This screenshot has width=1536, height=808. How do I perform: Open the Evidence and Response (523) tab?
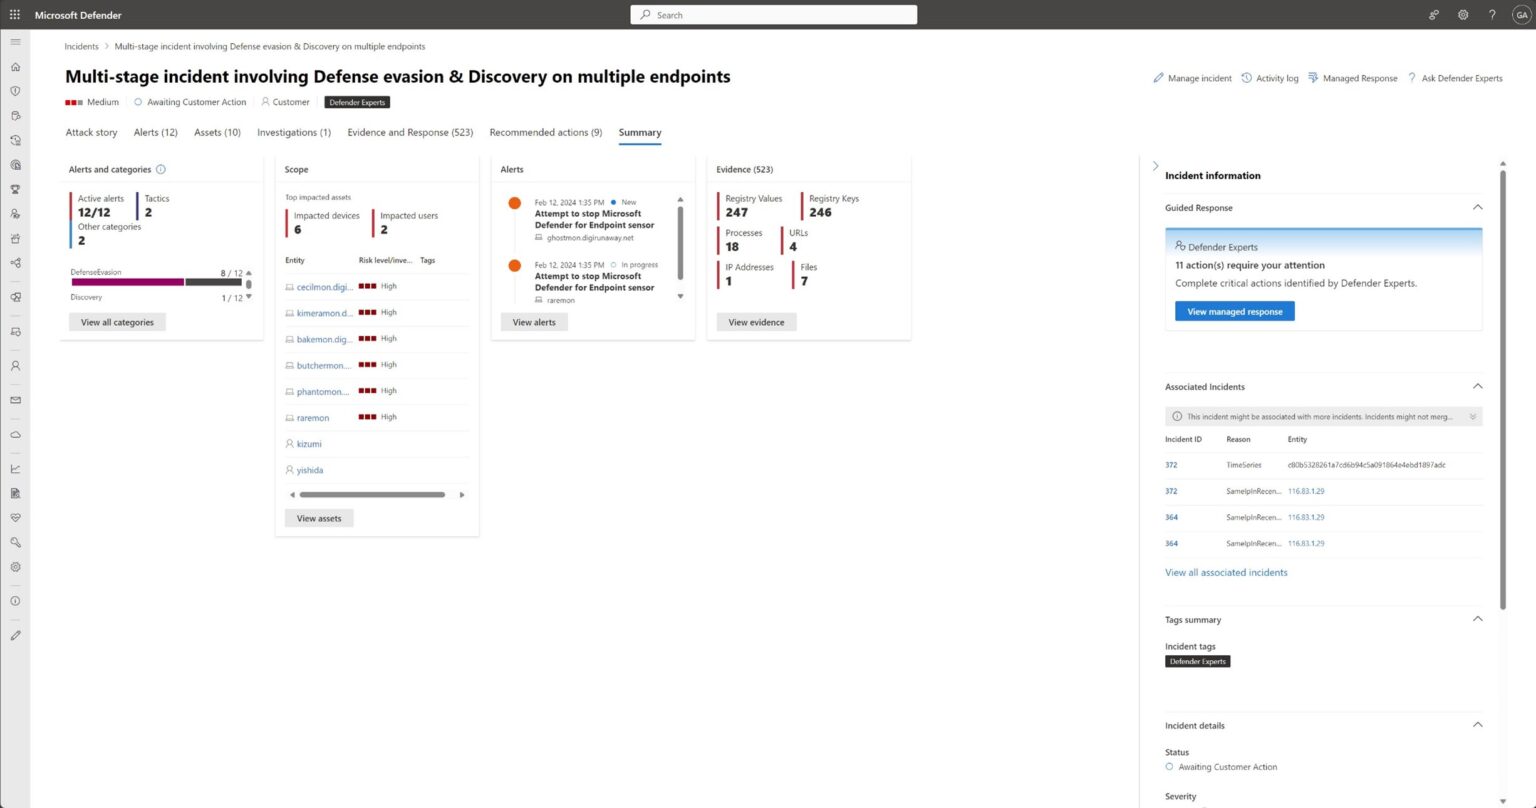[410, 132]
